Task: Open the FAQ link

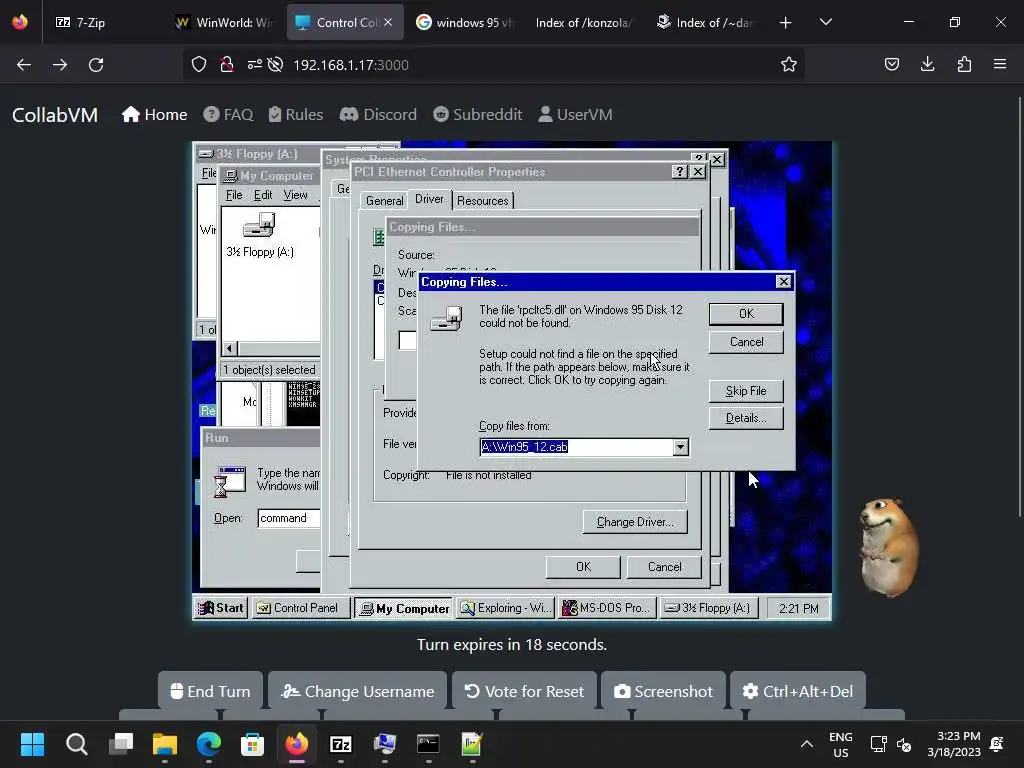Action: click(228, 115)
